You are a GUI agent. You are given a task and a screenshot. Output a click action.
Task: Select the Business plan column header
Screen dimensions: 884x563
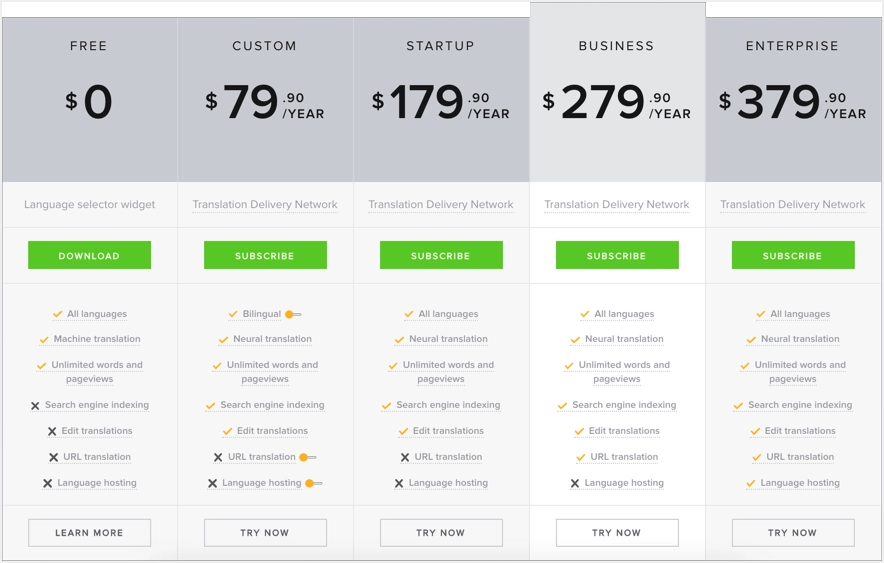(617, 46)
